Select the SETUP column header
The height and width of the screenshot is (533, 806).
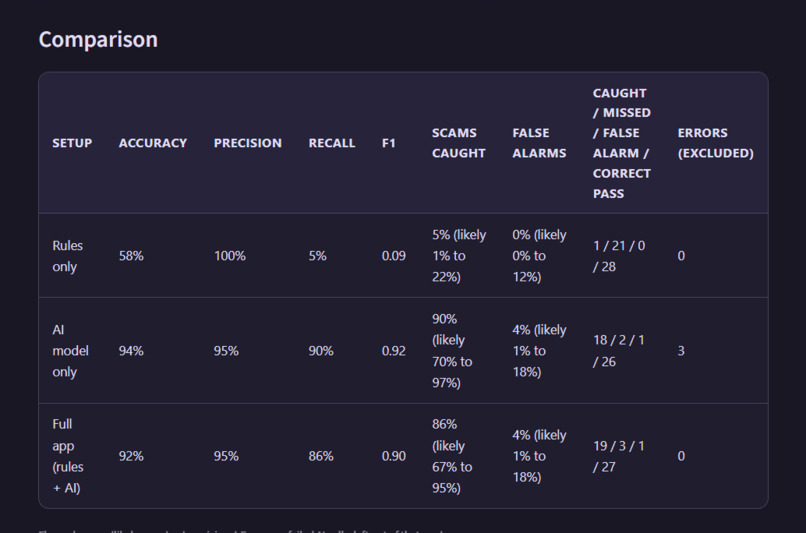coord(72,143)
